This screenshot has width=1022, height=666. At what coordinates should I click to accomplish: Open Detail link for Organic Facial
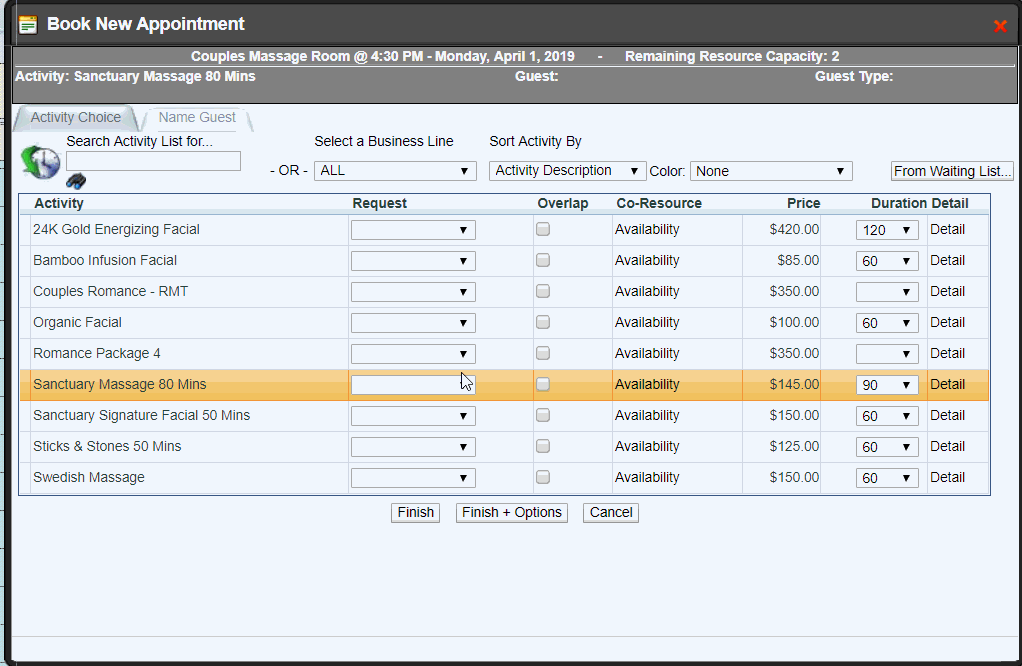point(947,322)
